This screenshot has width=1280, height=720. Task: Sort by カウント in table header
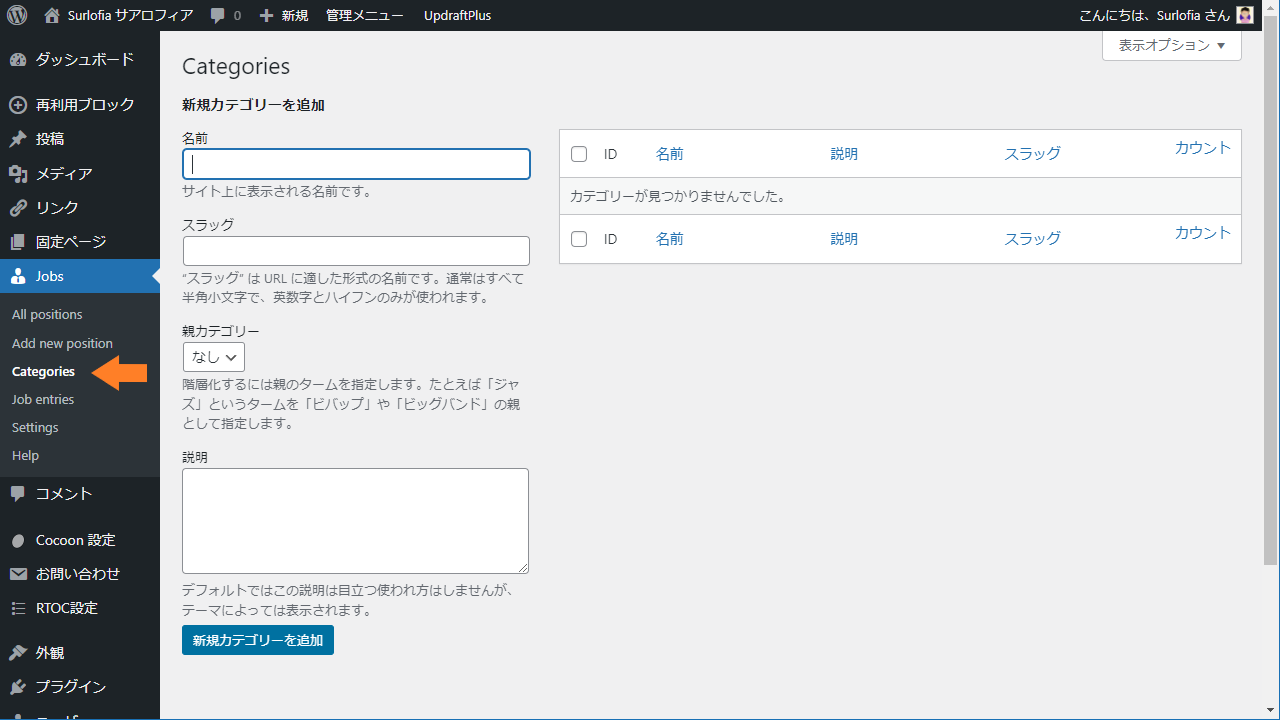(1203, 148)
